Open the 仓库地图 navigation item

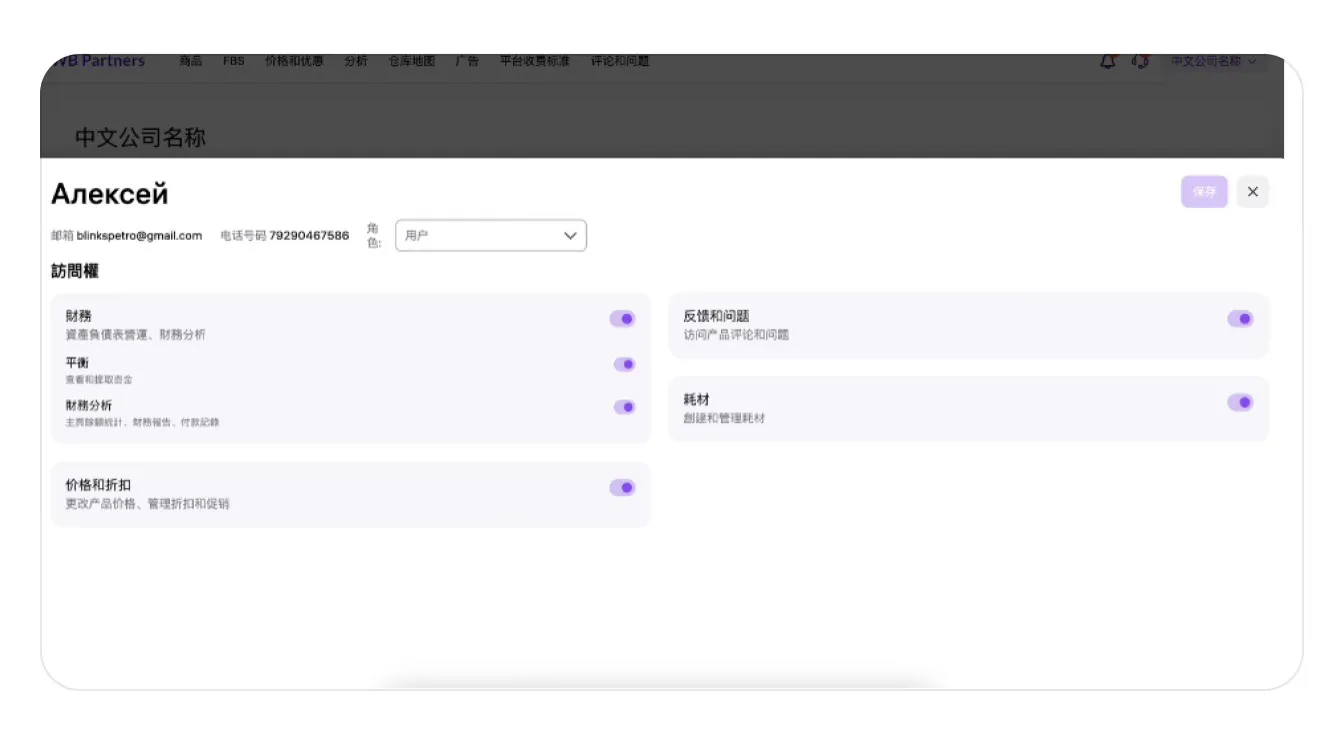411,62
